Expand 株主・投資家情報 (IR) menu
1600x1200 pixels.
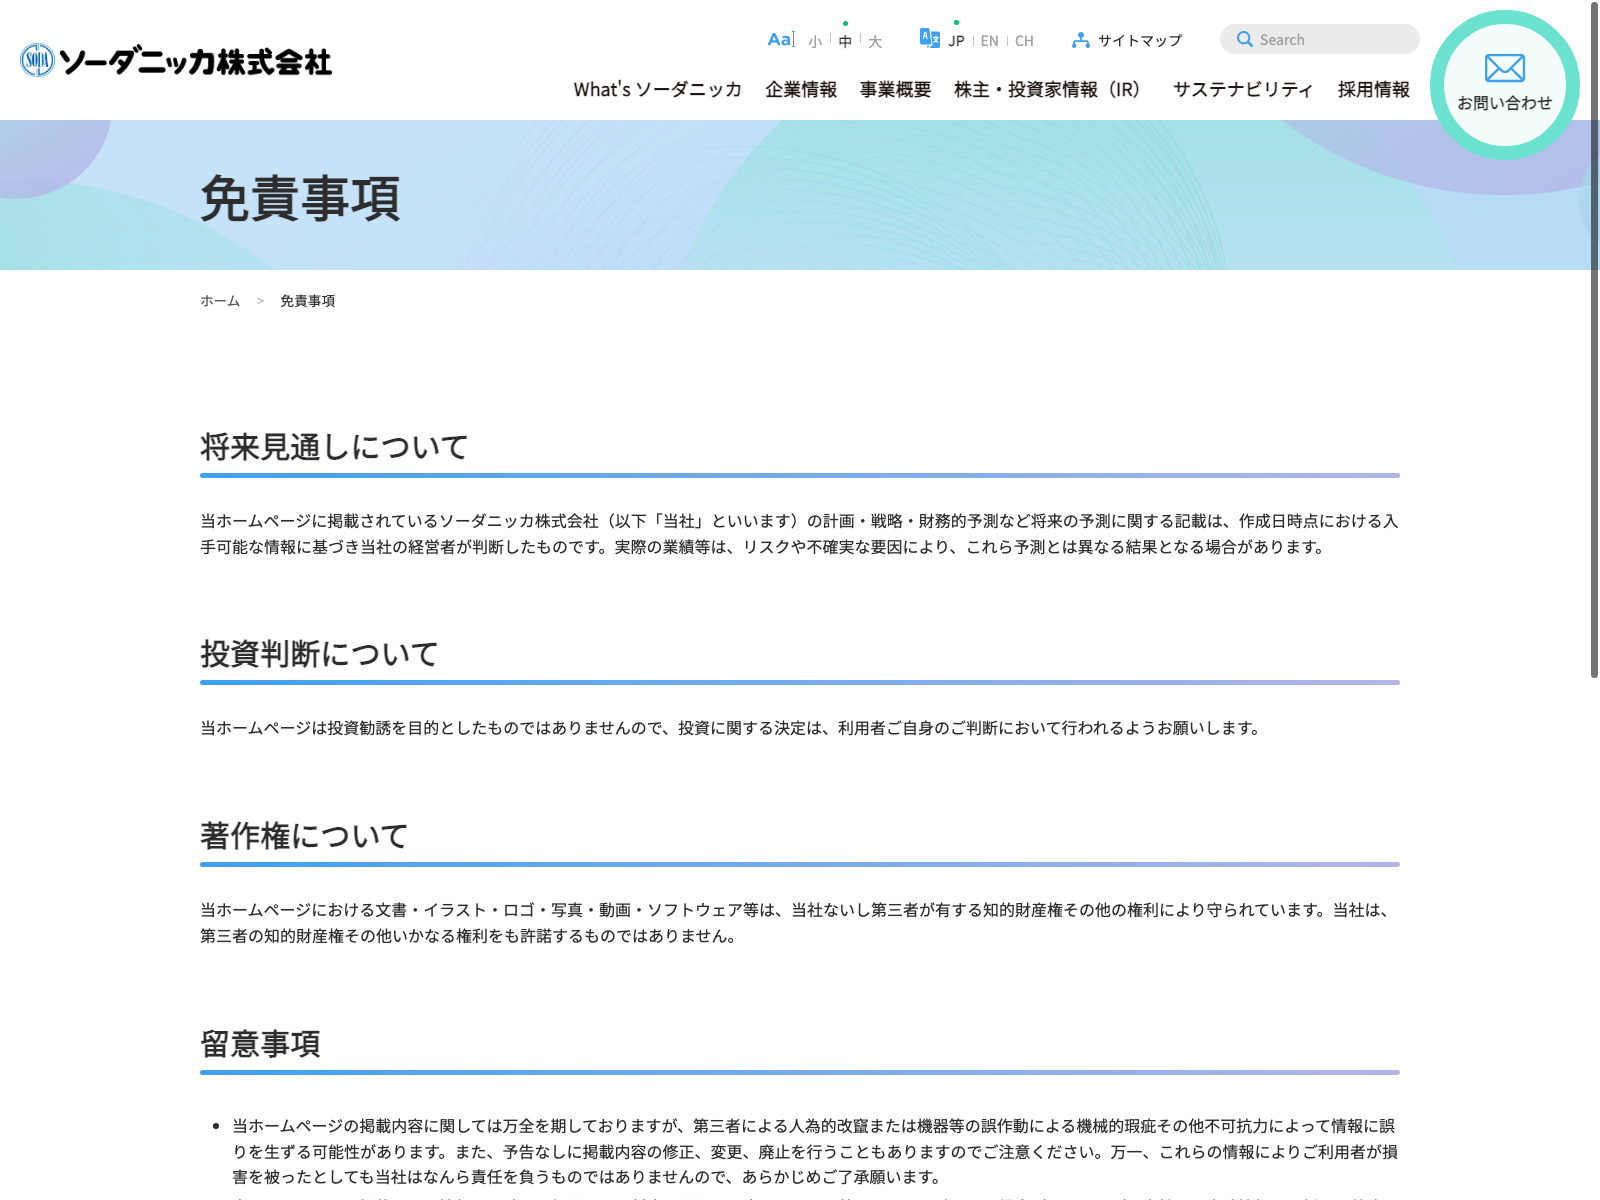(x=1047, y=90)
